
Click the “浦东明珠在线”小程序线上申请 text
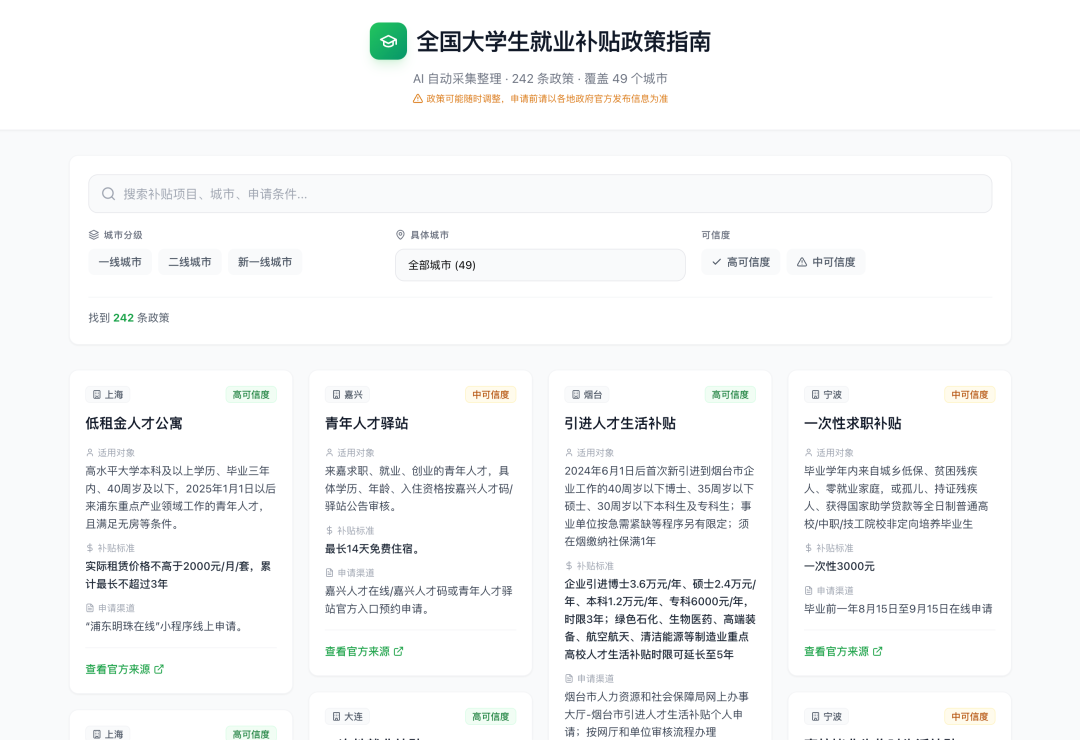point(165,626)
